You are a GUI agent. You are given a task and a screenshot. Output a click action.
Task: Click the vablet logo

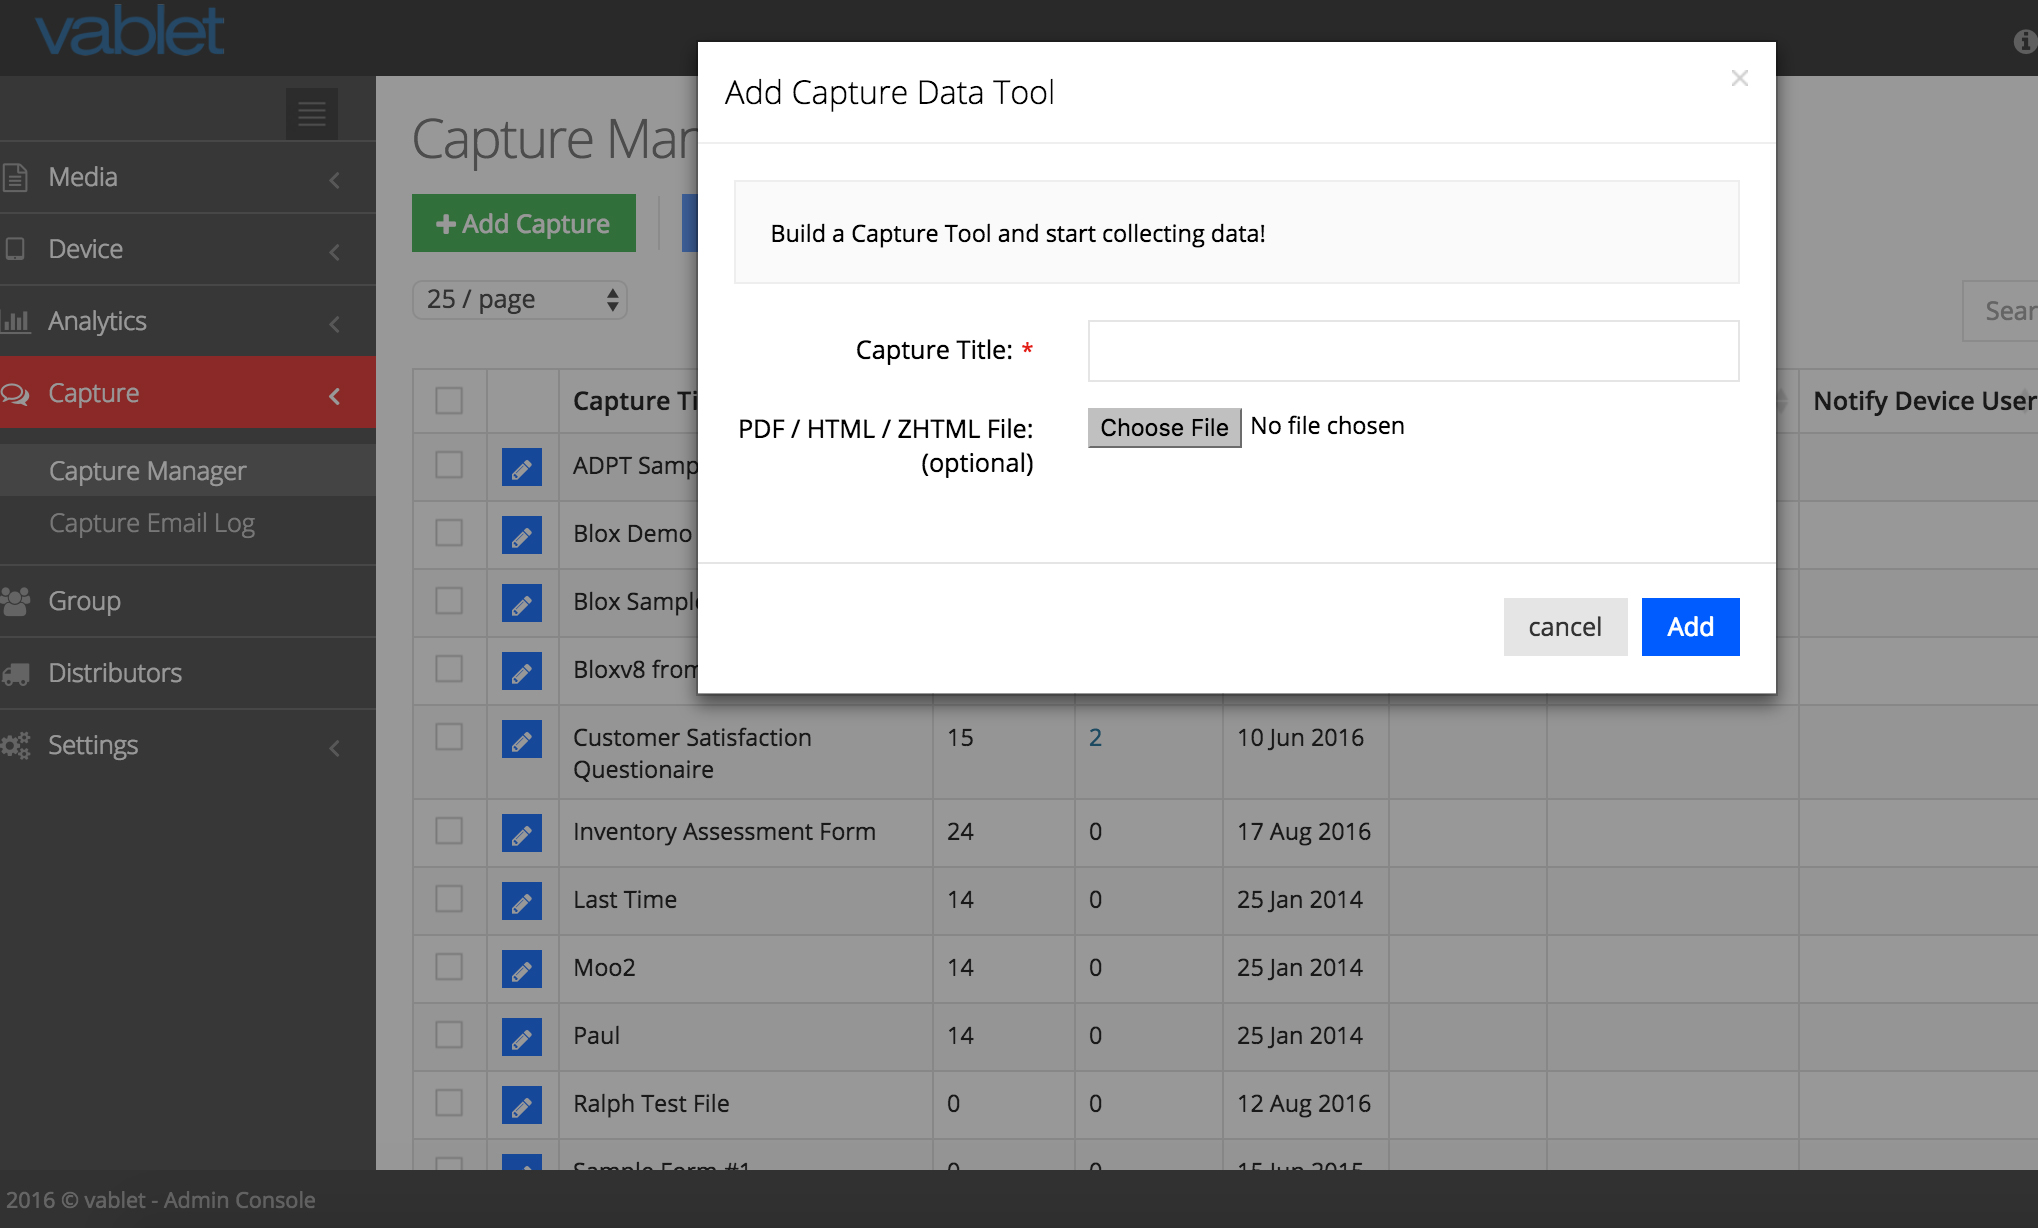tap(130, 32)
